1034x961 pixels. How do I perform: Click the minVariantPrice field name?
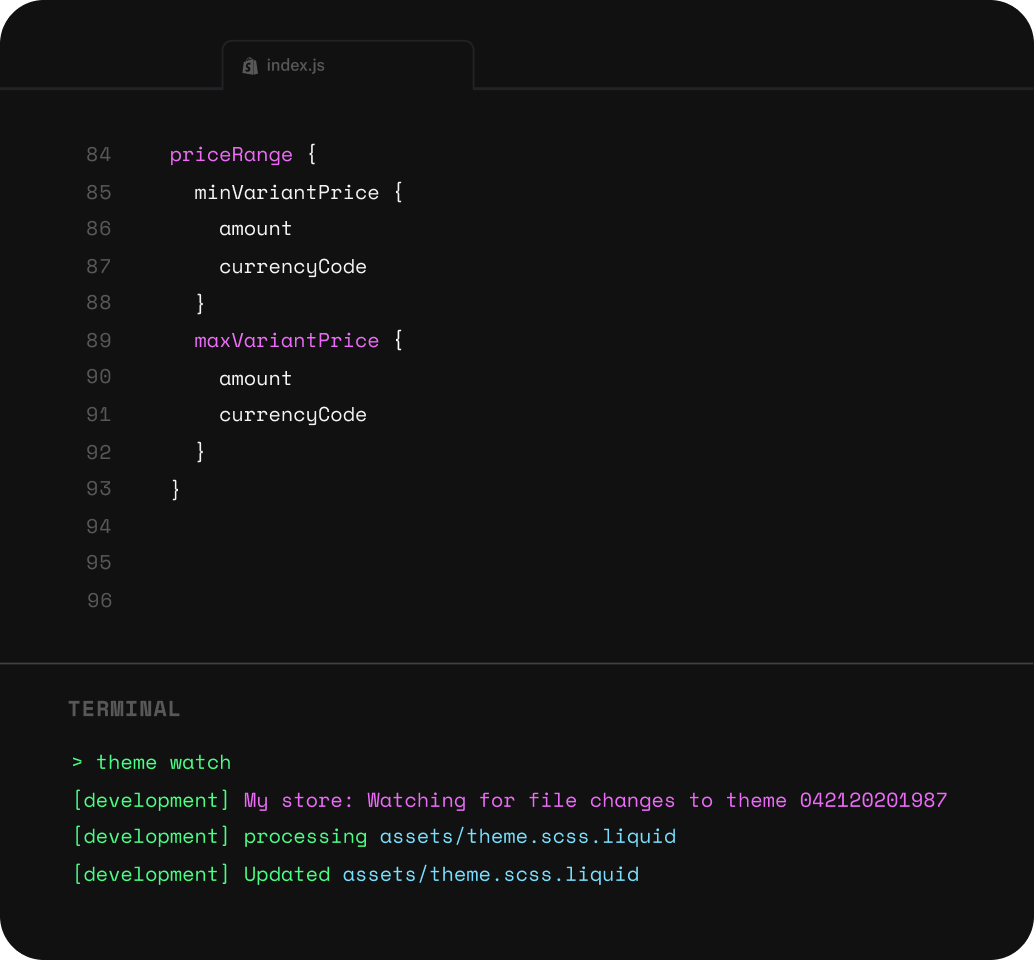(287, 192)
